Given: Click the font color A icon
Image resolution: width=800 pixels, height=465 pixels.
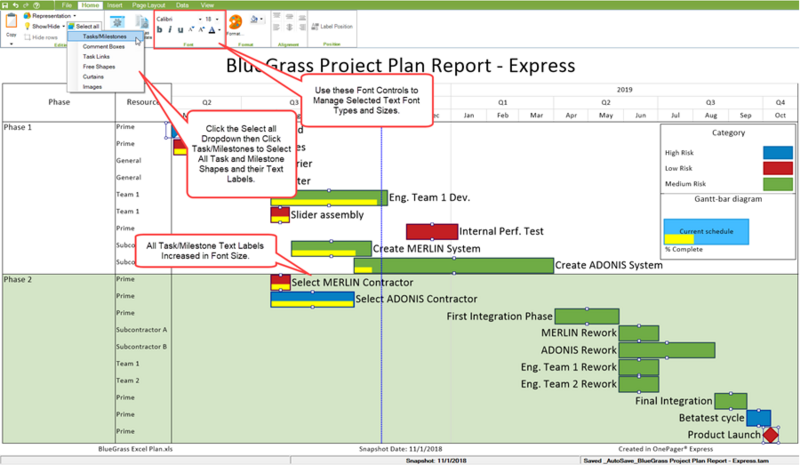Looking at the screenshot, I should click(212, 30).
